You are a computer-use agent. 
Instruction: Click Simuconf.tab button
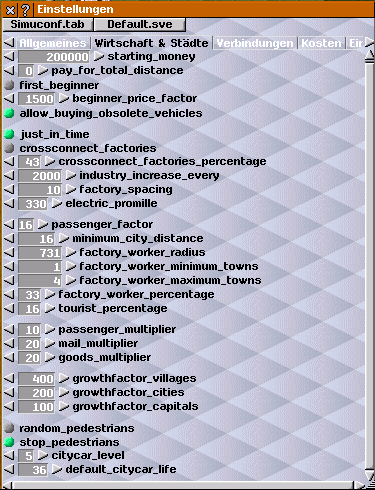coord(47,24)
